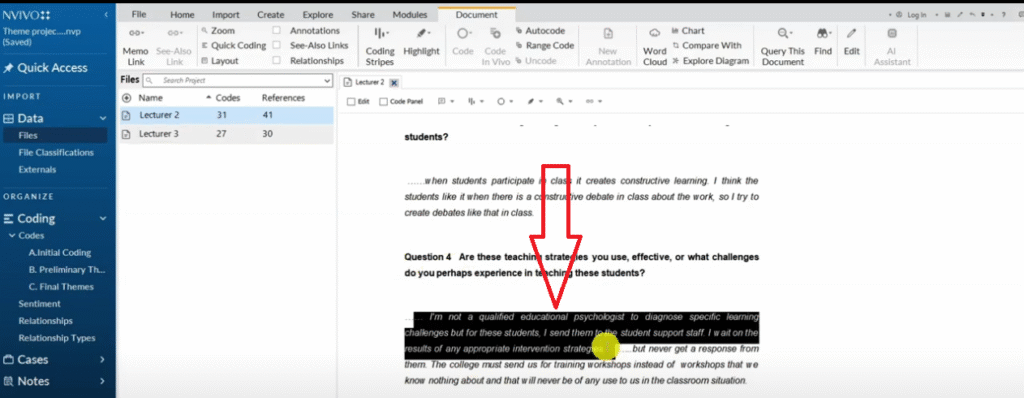Enable the See-Also Links checkbox
The image size is (1024, 398).
click(x=277, y=46)
